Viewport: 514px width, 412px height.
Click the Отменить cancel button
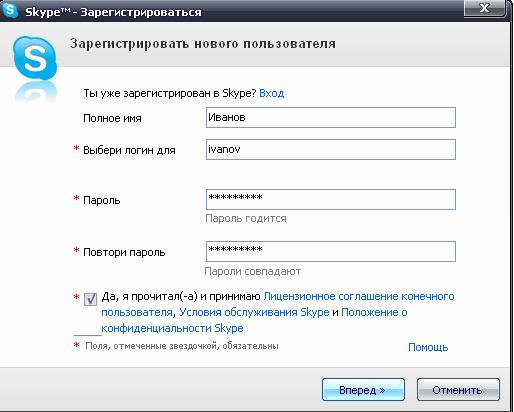(x=458, y=389)
